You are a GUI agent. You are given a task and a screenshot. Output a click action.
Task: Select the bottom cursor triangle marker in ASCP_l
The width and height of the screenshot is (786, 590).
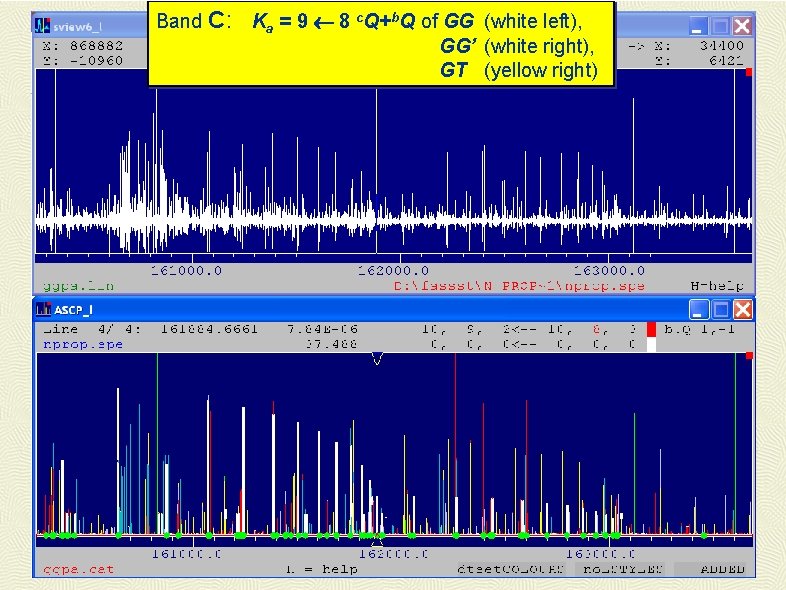(x=377, y=541)
